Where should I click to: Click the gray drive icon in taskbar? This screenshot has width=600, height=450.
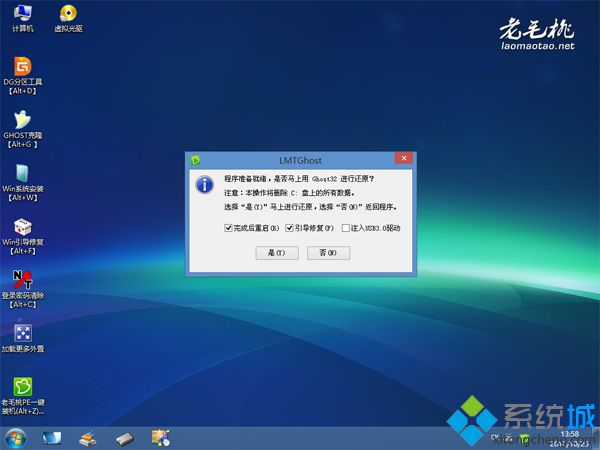tap(125, 439)
